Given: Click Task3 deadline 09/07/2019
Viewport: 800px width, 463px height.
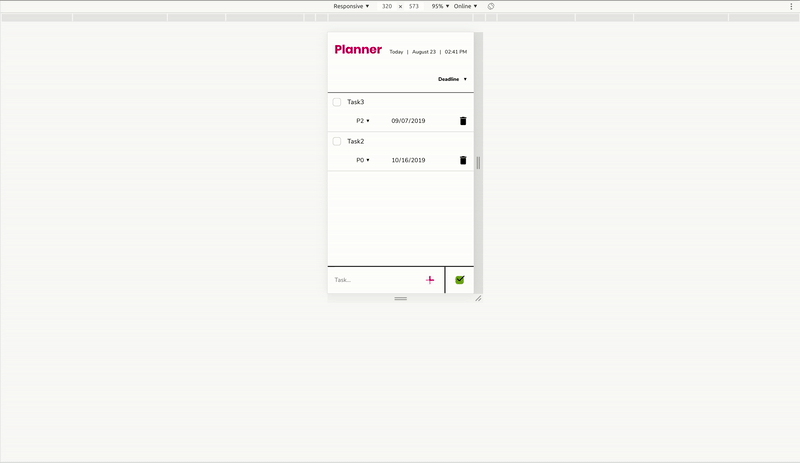Looking at the screenshot, I should tap(408, 121).
